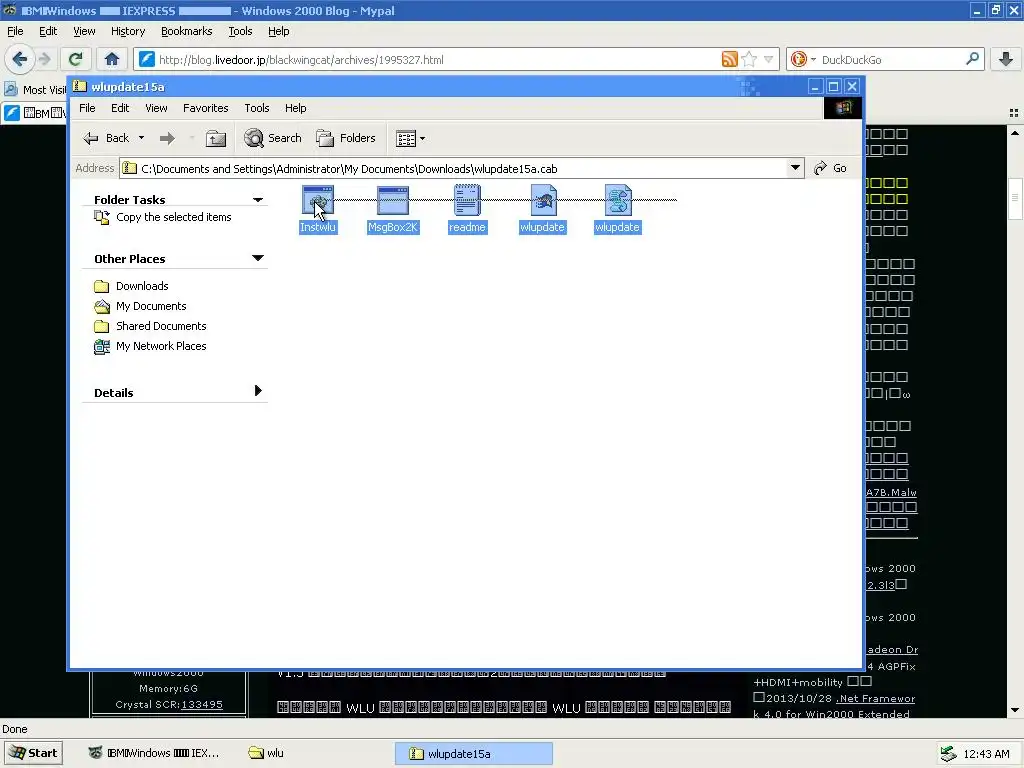Click the search magnifier icon in Mypal
This screenshot has height=768, width=1024.
tap(972, 59)
